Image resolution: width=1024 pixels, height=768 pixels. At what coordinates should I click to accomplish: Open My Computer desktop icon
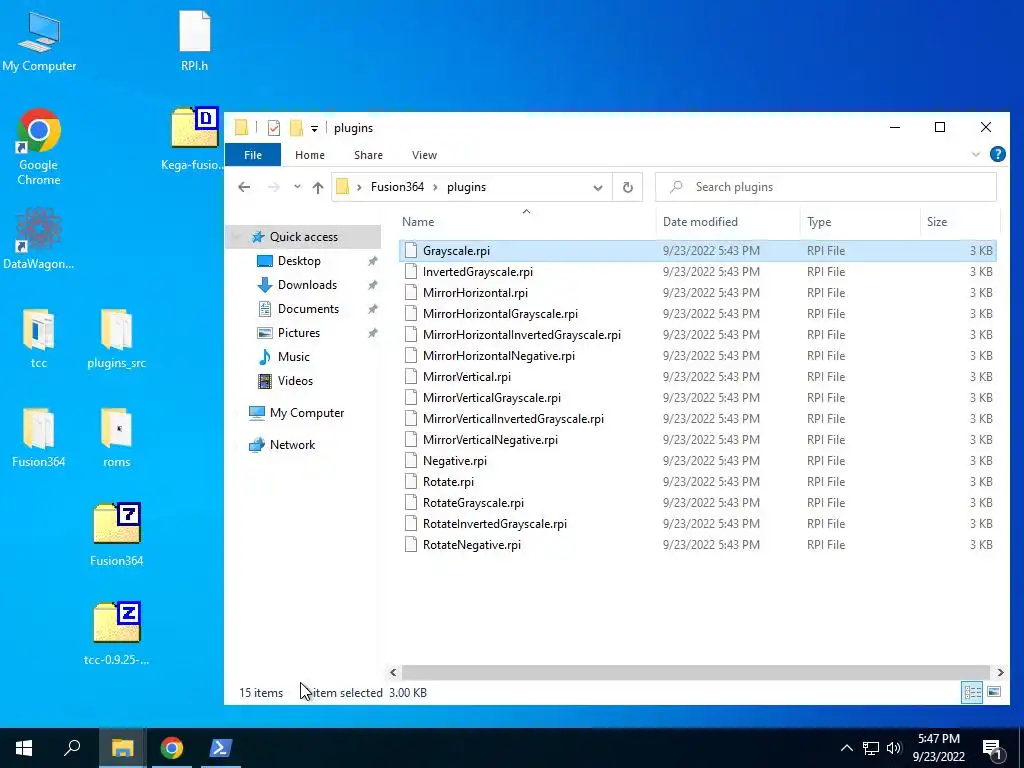[39, 41]
